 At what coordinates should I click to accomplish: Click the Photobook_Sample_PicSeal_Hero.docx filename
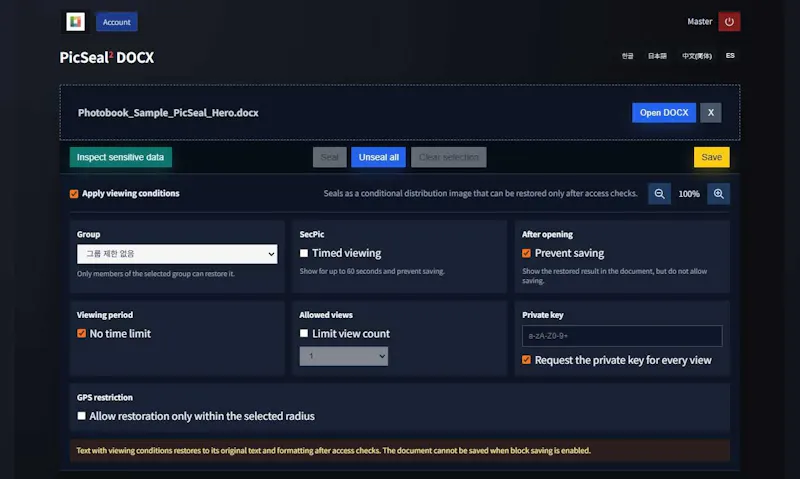click(x=168, y=113)
